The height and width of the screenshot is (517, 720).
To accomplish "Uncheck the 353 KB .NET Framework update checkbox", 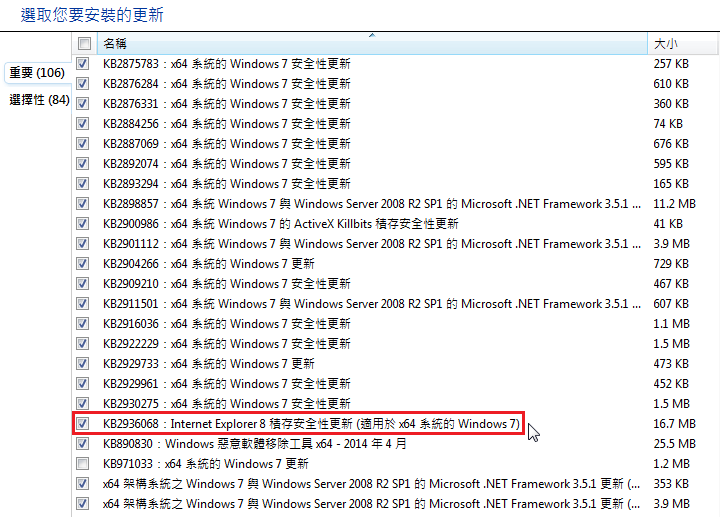I will (x=83, y=483).
